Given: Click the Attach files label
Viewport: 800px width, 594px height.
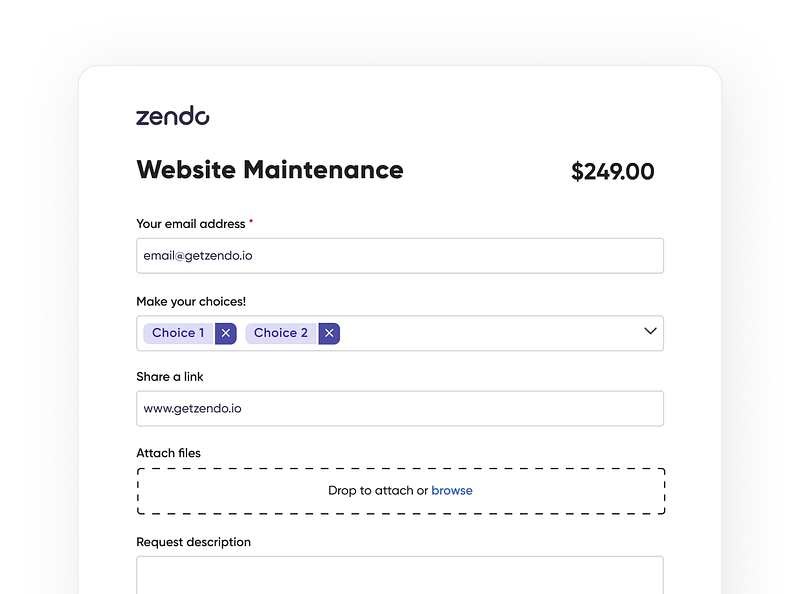Looking at the screenshot, I should (x=168, y=453).
